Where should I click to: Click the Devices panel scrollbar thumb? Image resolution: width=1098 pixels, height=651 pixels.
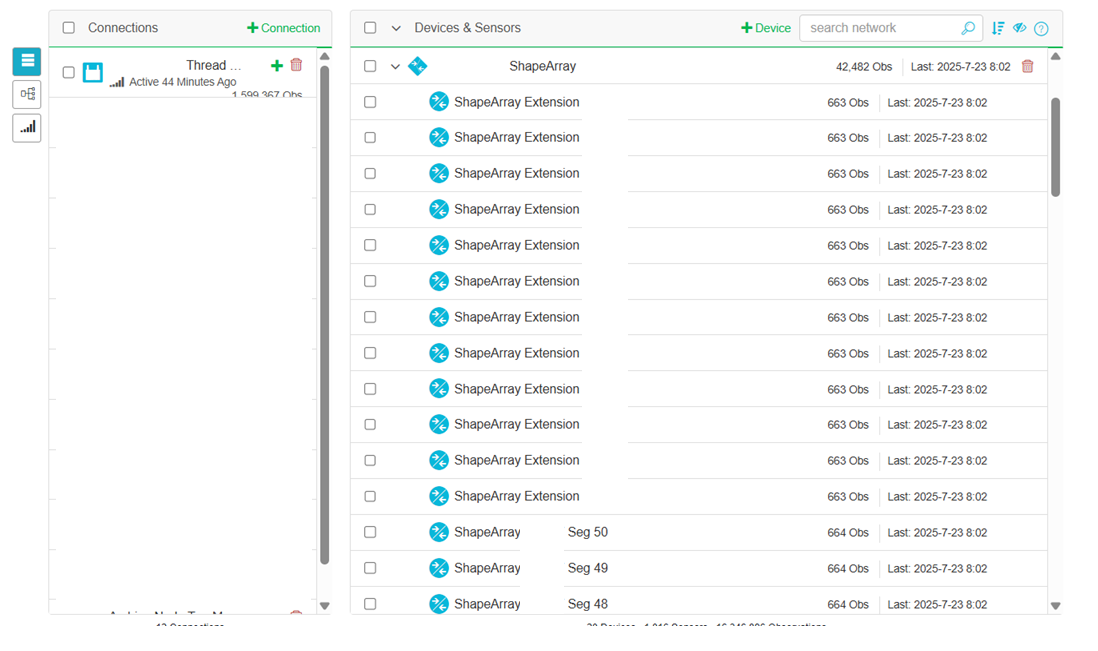coord(1055,147)
